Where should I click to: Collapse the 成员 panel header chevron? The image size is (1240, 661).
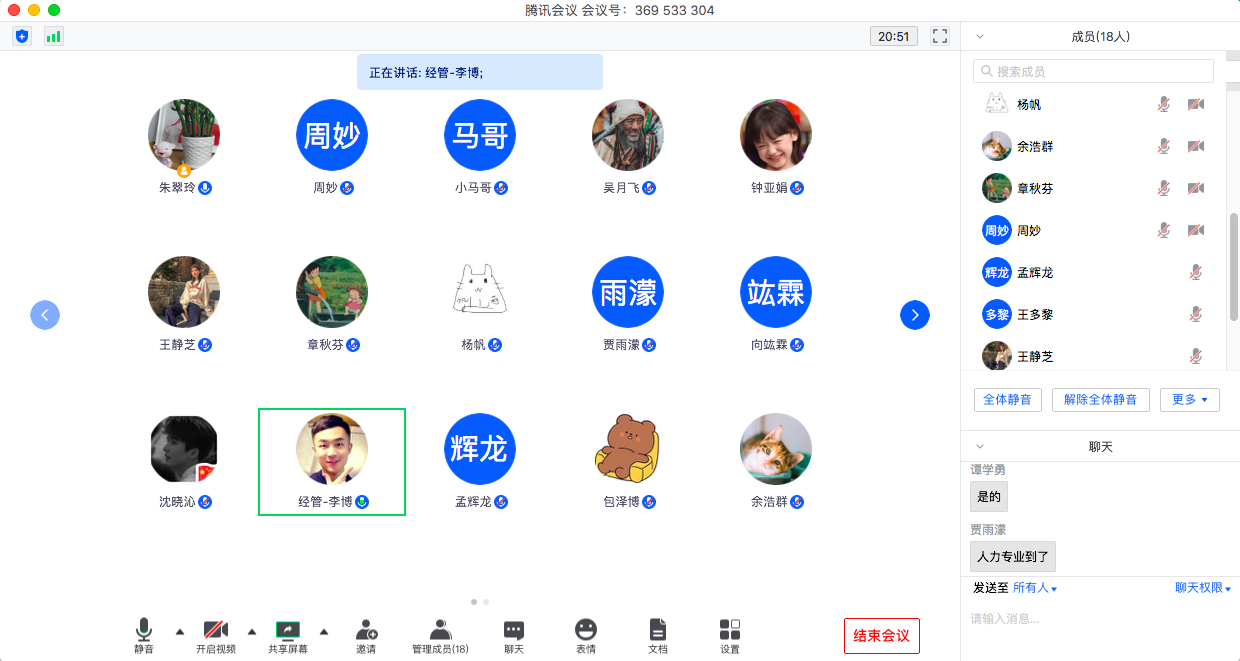(x=980, y=36)
